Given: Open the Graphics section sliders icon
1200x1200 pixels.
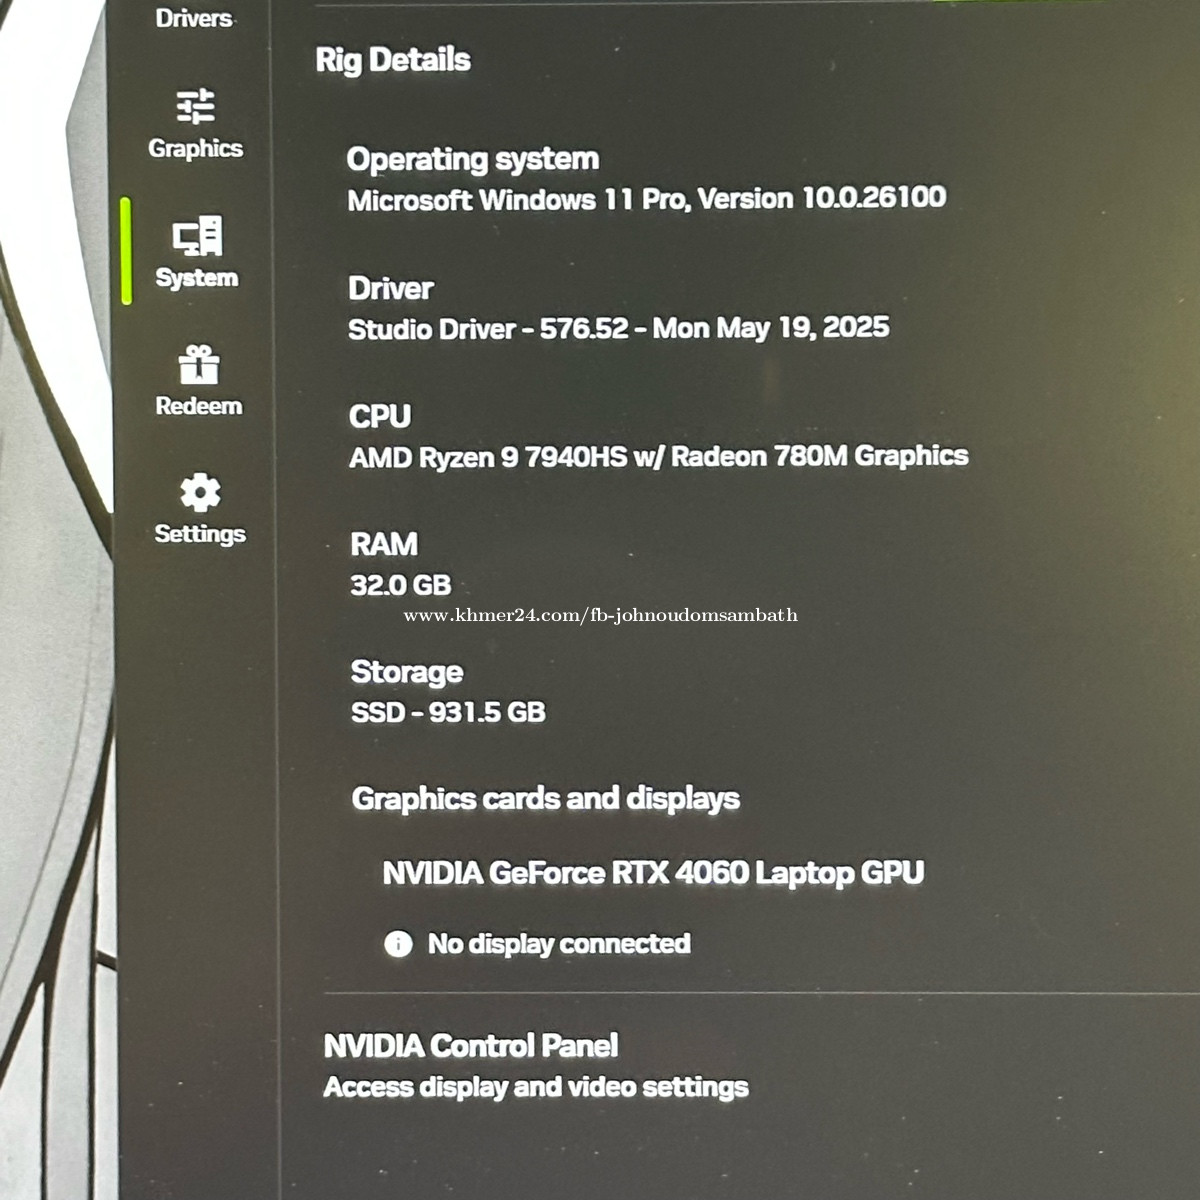Looking at the screenshot, I should tap(196, 106).
